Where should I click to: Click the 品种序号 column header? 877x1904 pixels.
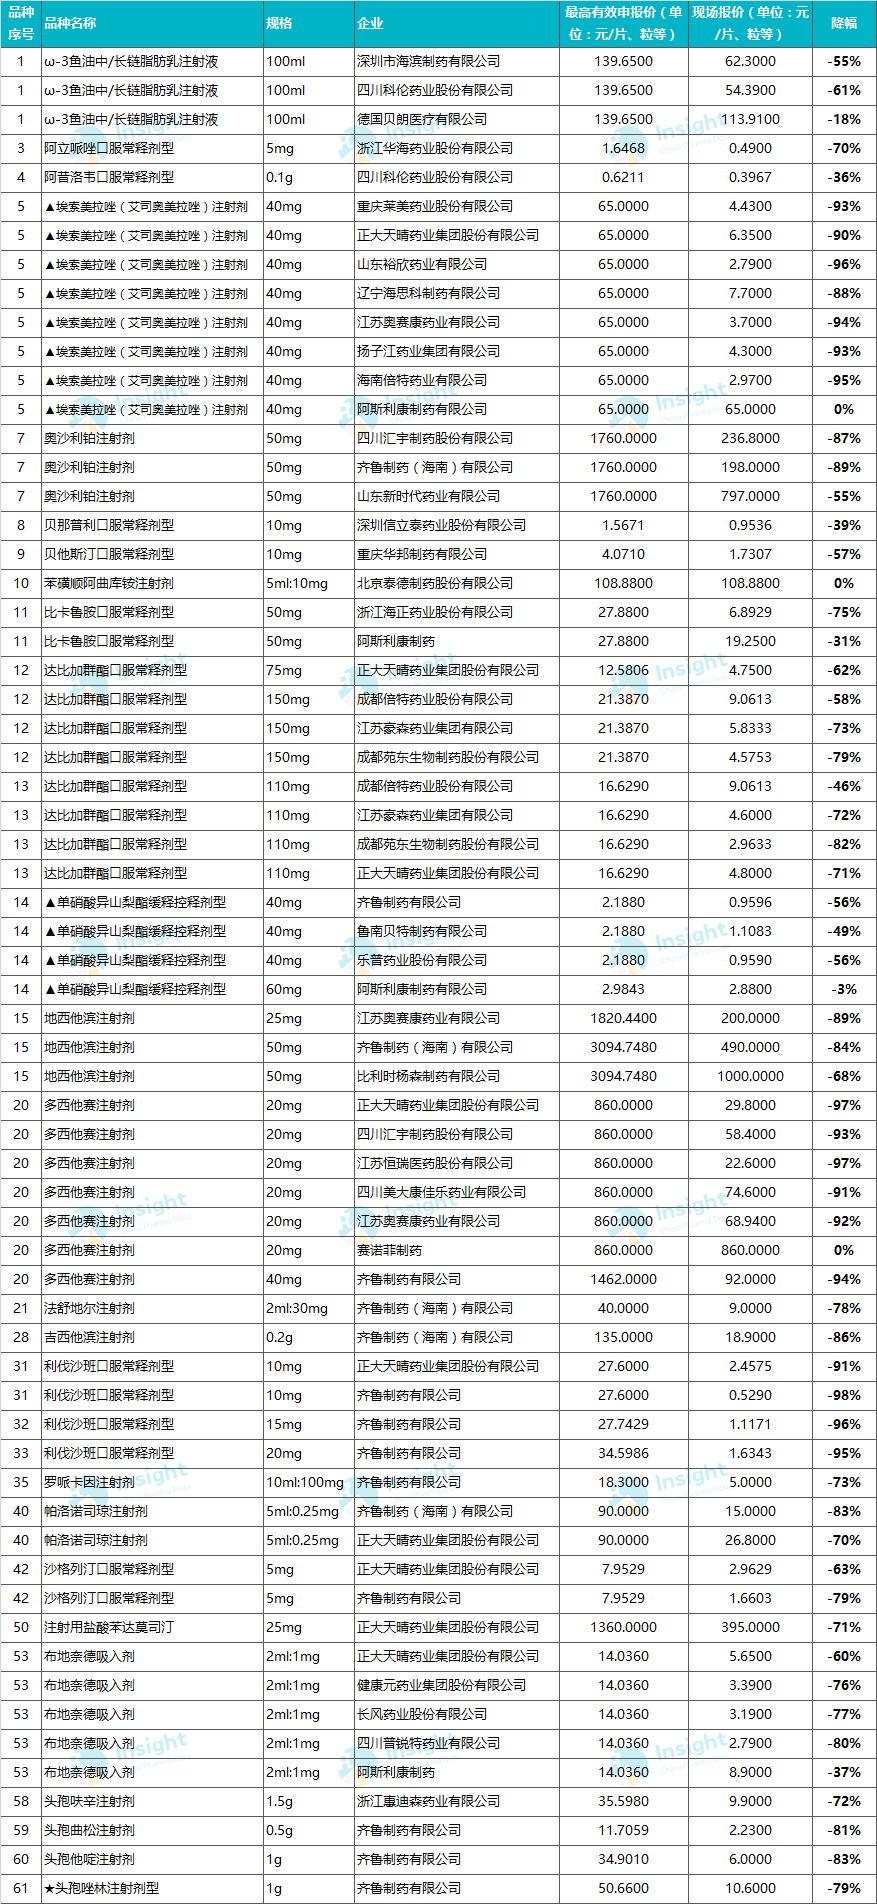pyautogui.click(x=21, y=23)
